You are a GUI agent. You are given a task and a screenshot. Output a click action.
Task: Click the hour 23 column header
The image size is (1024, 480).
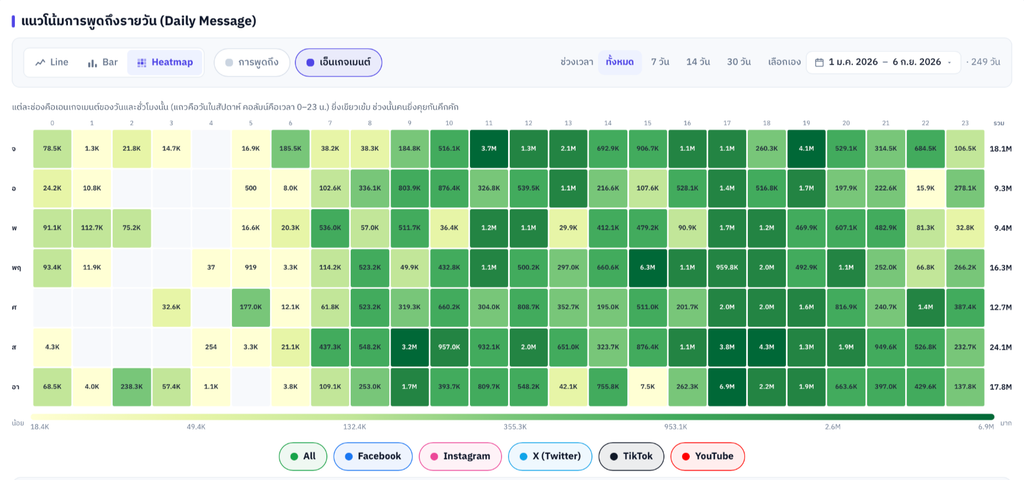tap(966, 123)
